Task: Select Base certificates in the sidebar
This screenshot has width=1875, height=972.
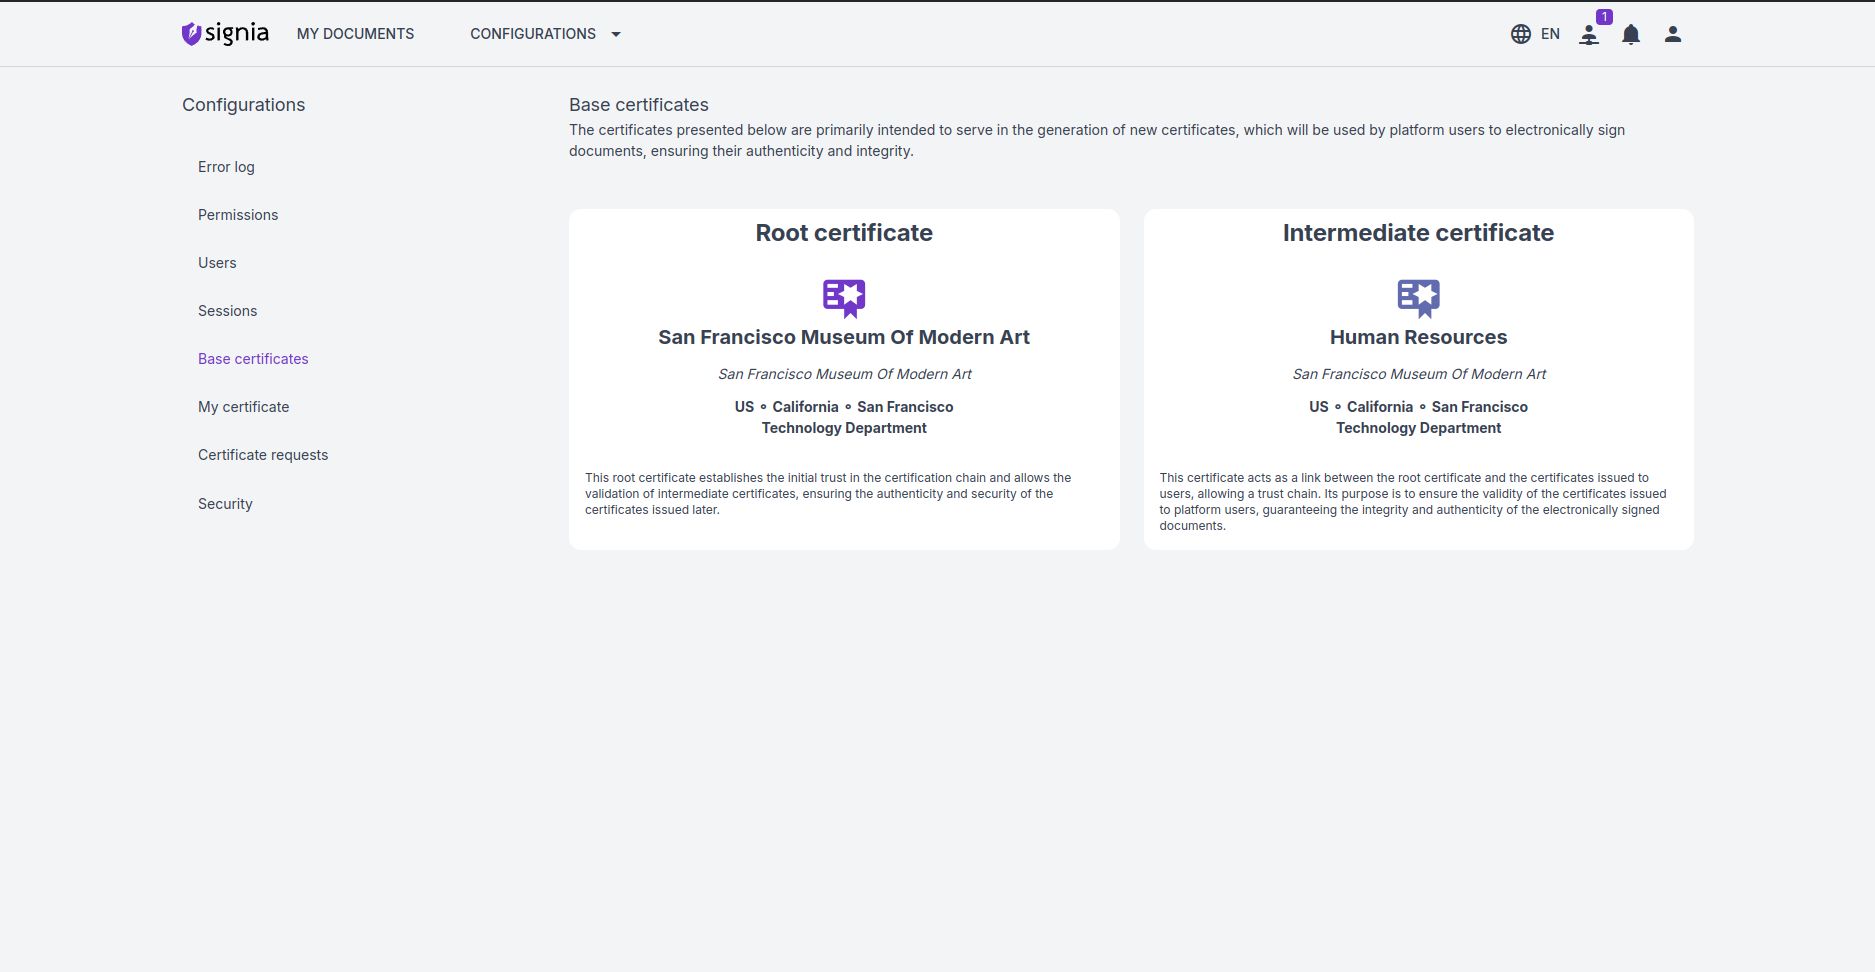Action: click(x=253, y=359)
